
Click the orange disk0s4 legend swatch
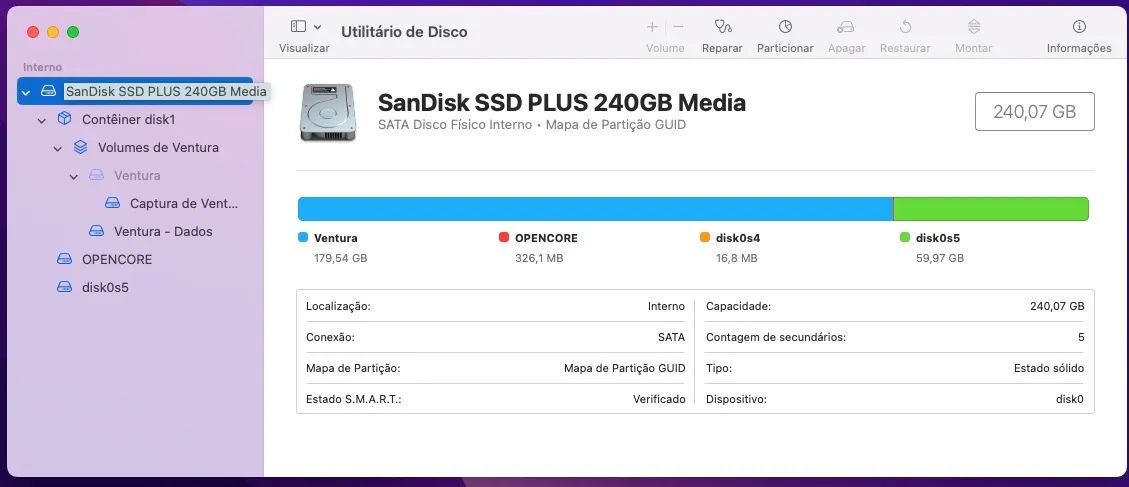(704, 237)
